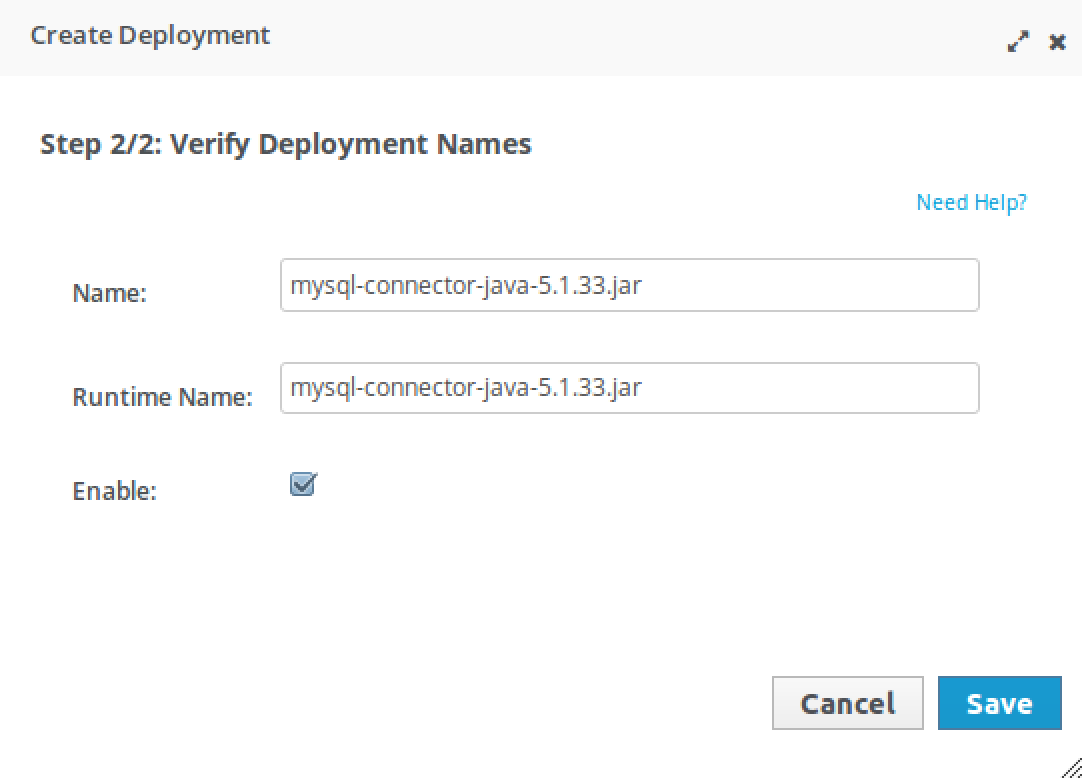
Task: Click the Enable: label
Action: 115,491
